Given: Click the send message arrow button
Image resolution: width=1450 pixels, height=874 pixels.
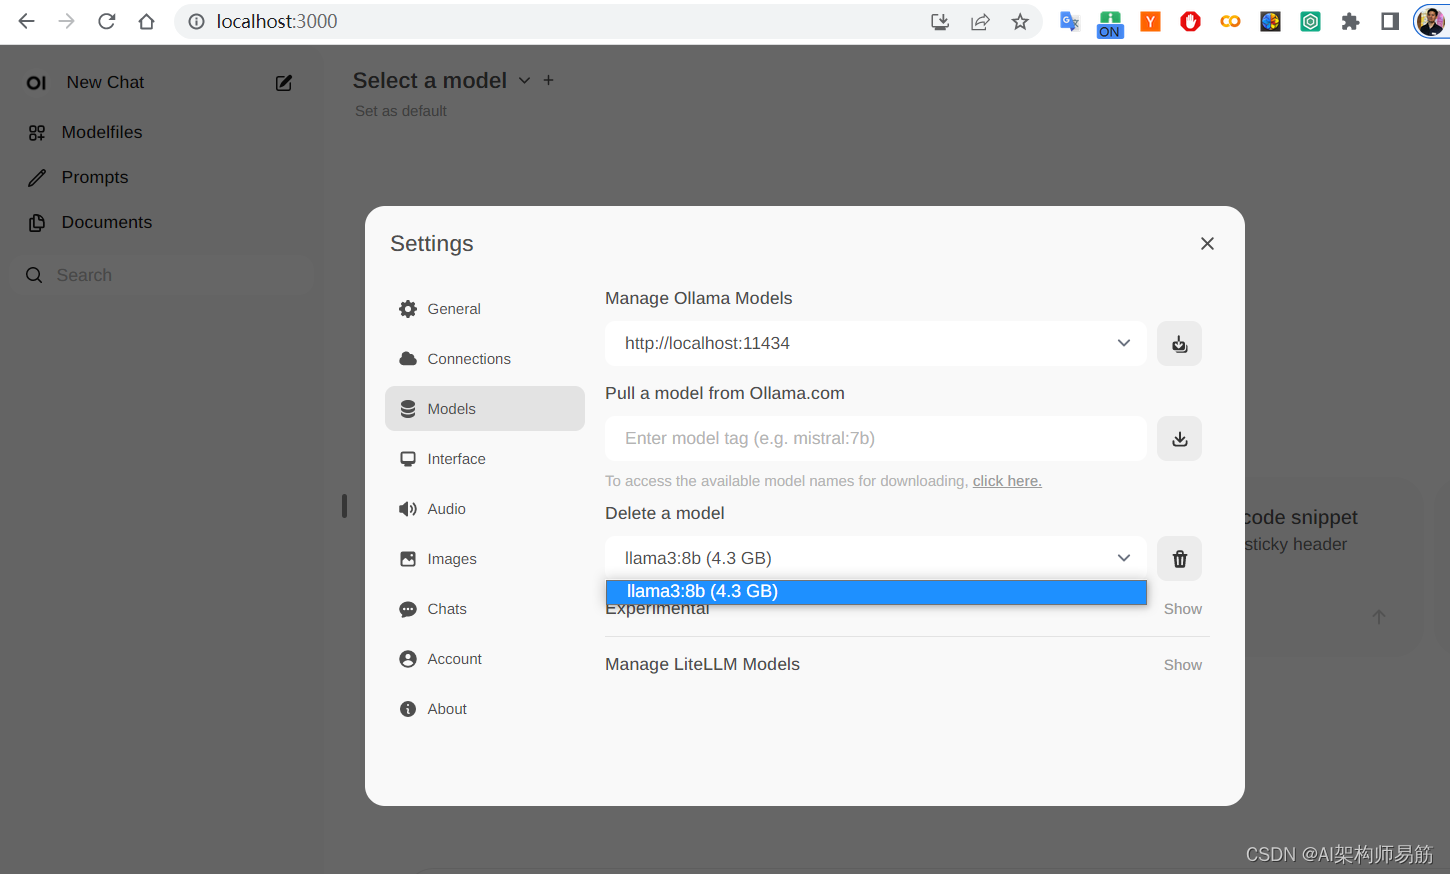Looking at the screenshot, I should tap(1379, 617).
